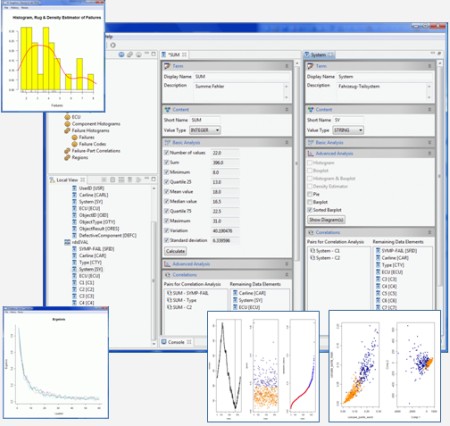Click the Show Diagram(s) button
The width and height of the screenshot is (450, 426).
(x=326, y=220)
